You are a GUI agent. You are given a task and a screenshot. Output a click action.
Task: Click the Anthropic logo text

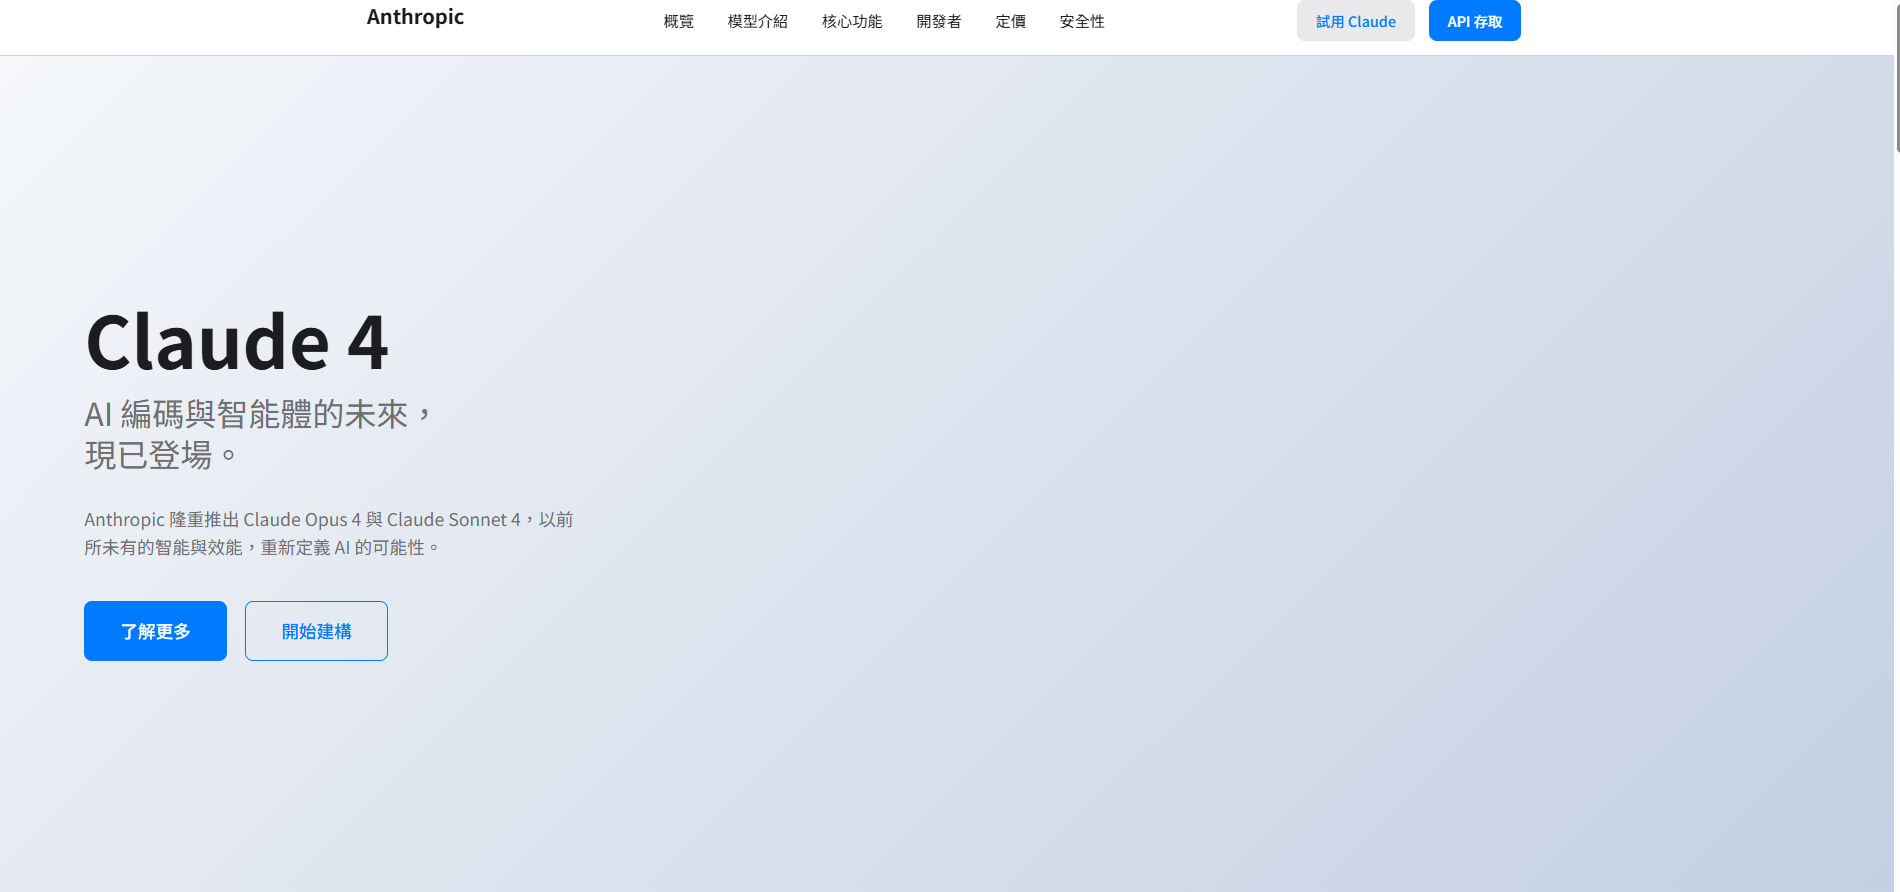(x=415, y=17)
